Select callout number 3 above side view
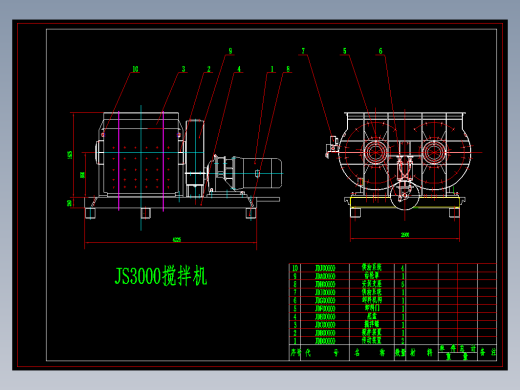Viewport: 520px width, 390px height. click(x=183, y=69)
